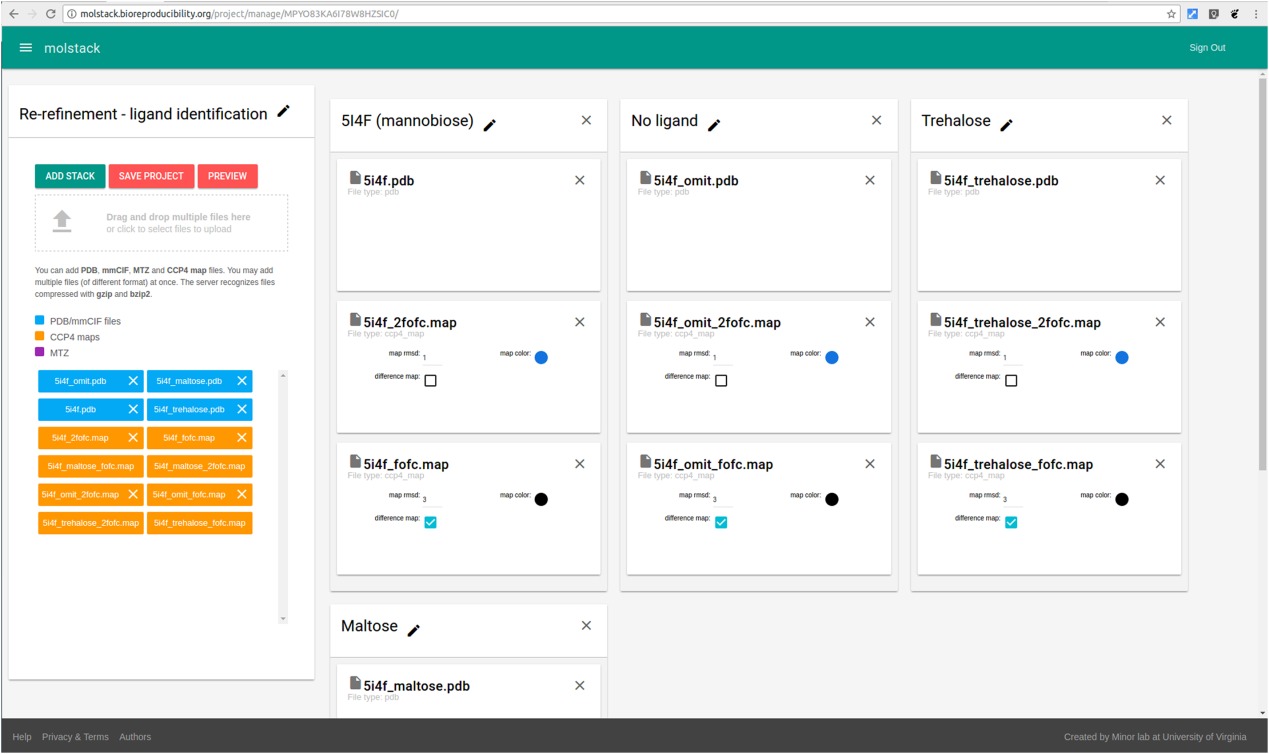Screen dimensions: 1269x754
Task: Delete 5i4f_fofc.map chip in file list
Action: [x=242, y=438]
